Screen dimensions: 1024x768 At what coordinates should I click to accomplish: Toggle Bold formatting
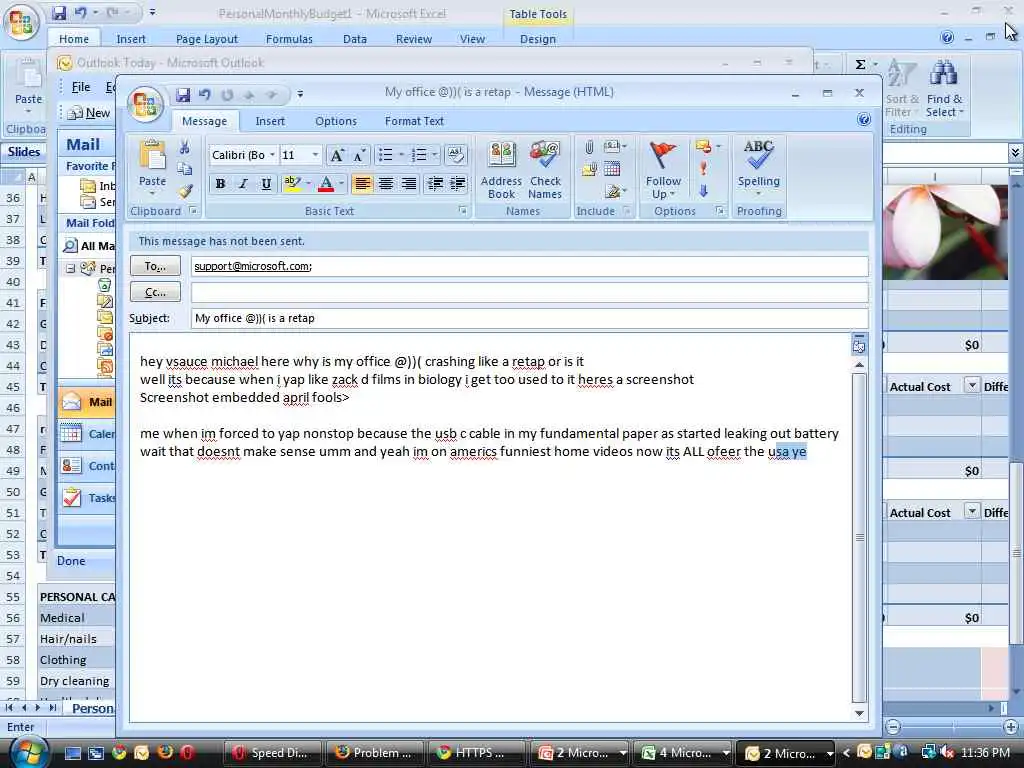click(221, 184)
